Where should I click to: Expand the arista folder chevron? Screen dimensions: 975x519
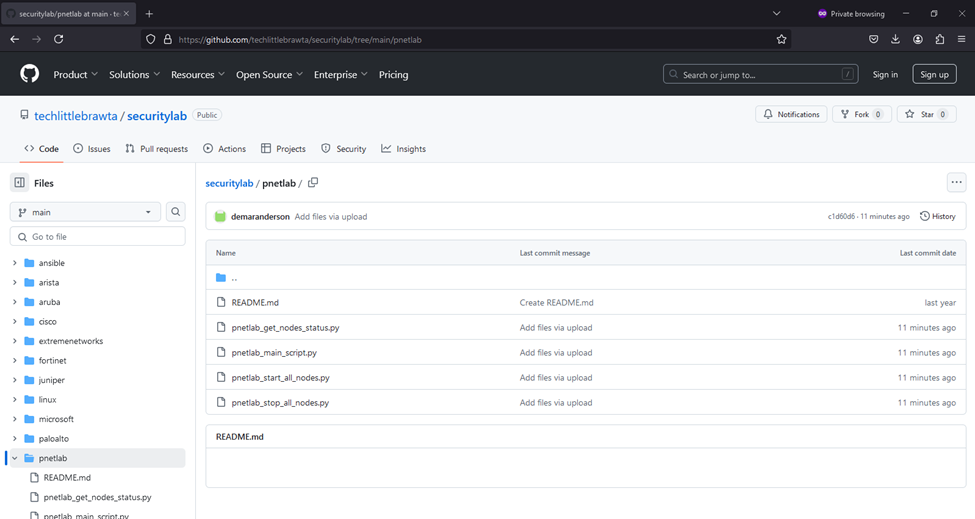coord(15,282)
